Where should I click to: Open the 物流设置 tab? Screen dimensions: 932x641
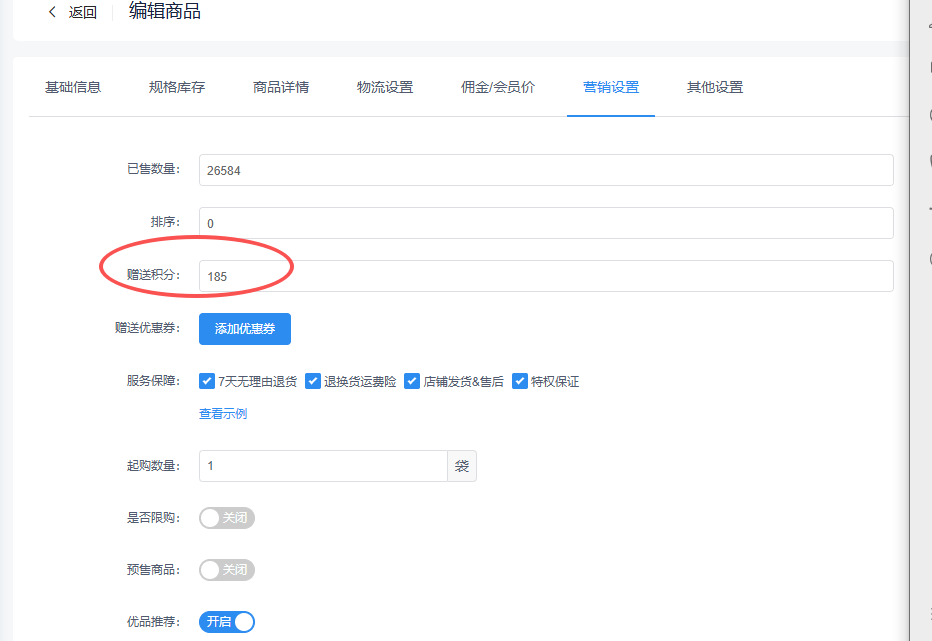tap(387, 87)
